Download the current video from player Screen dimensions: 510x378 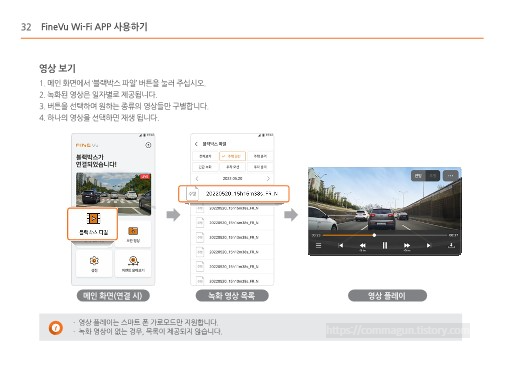(451, 246)
